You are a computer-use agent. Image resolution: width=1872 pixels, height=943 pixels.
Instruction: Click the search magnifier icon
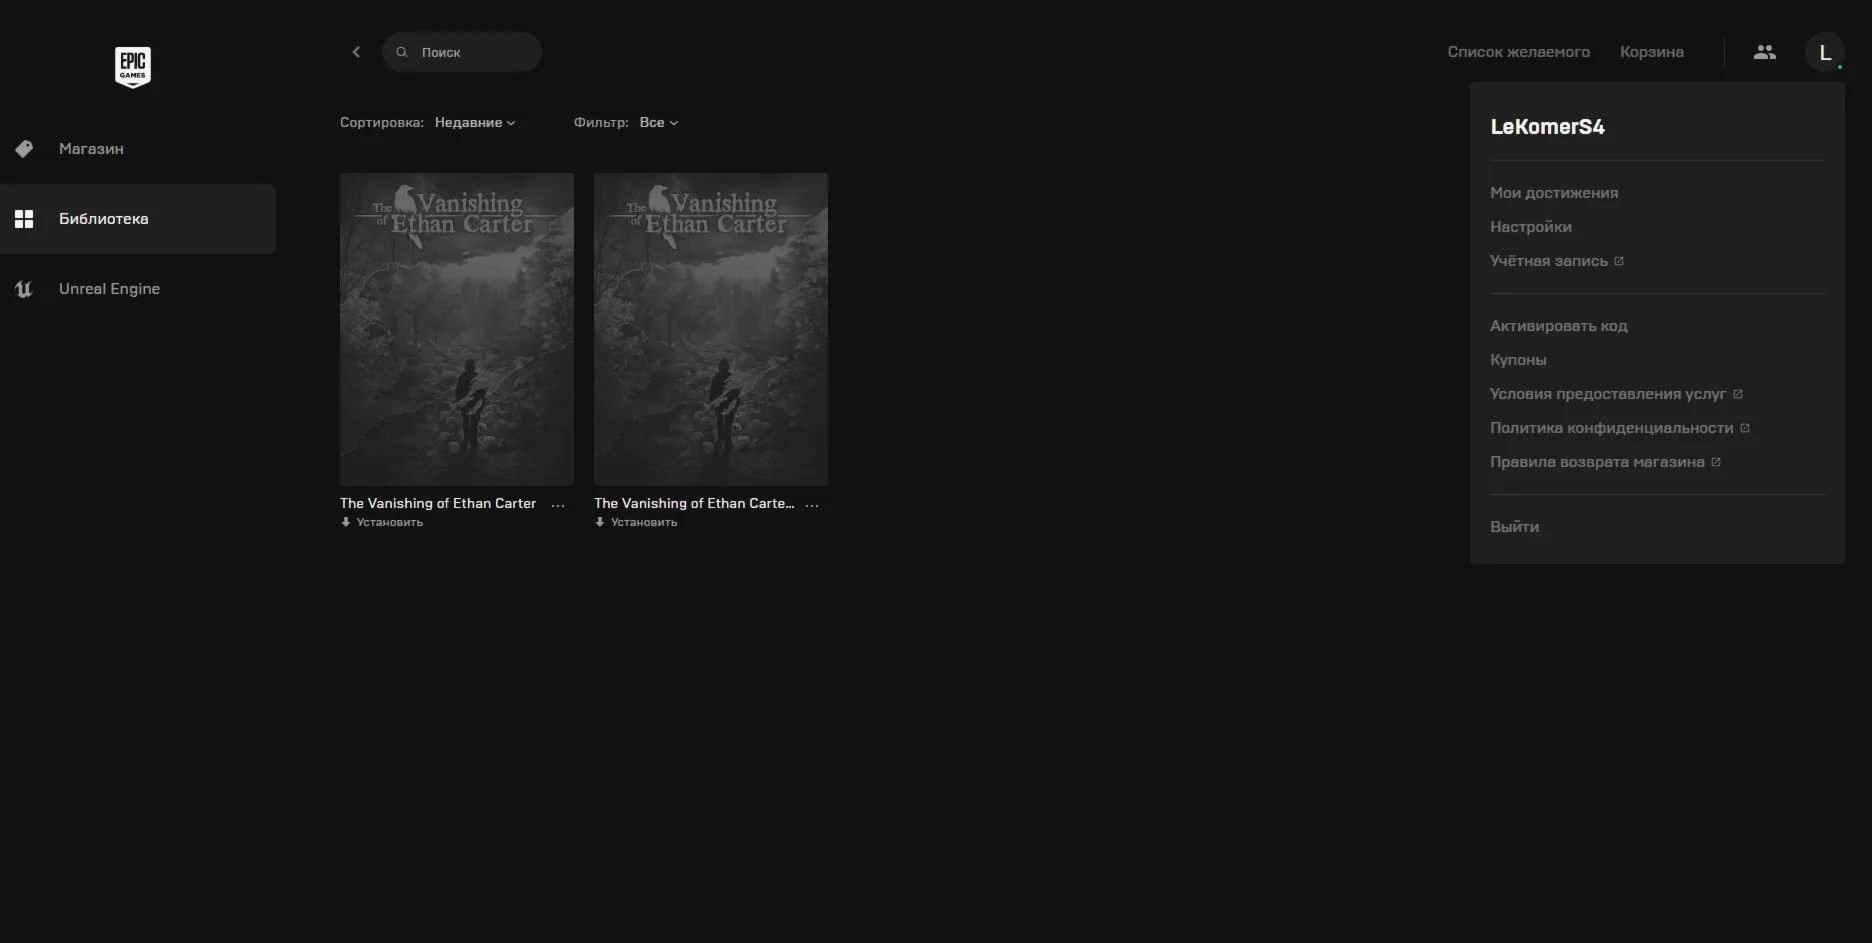(402, 52)
